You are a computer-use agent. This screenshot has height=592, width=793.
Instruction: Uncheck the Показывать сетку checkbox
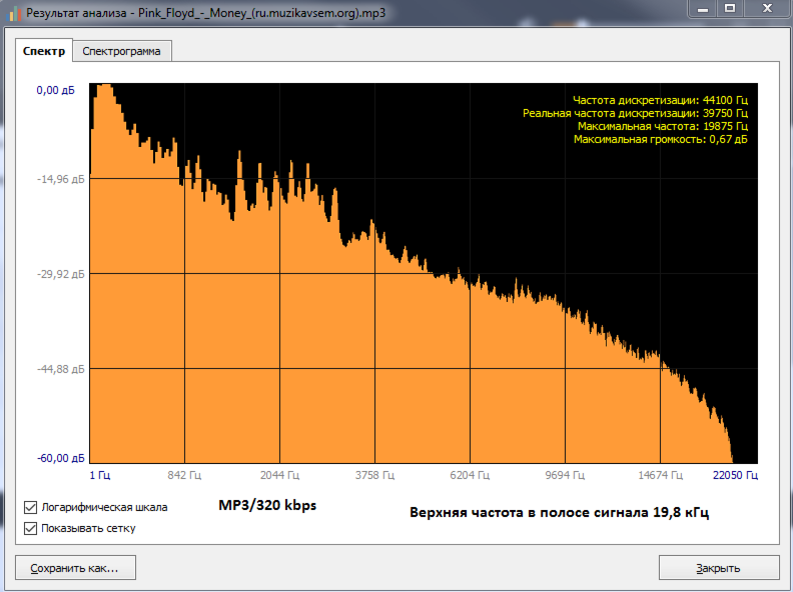pos(30,528)
